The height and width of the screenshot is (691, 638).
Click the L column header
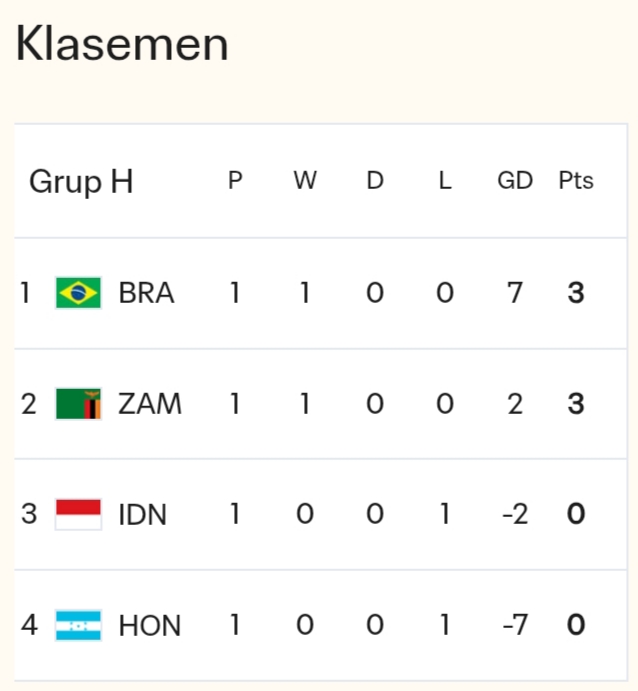(445, 181)
